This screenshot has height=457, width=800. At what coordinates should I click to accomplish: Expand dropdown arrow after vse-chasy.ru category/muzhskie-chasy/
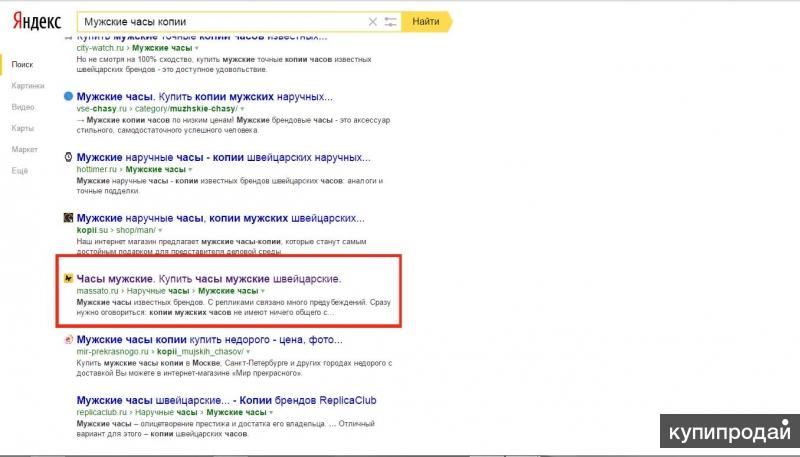coord(242,109)
